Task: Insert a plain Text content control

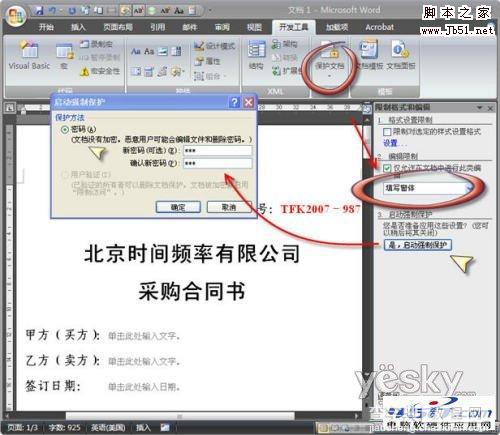Action: (x=149, y=51)
